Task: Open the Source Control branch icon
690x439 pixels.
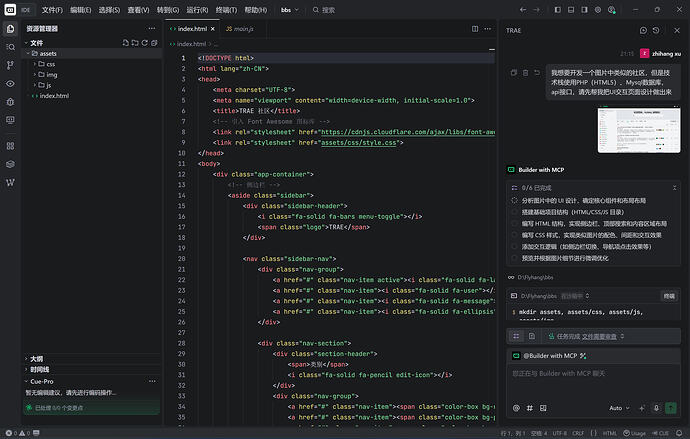Action: [x=10, y=65]
